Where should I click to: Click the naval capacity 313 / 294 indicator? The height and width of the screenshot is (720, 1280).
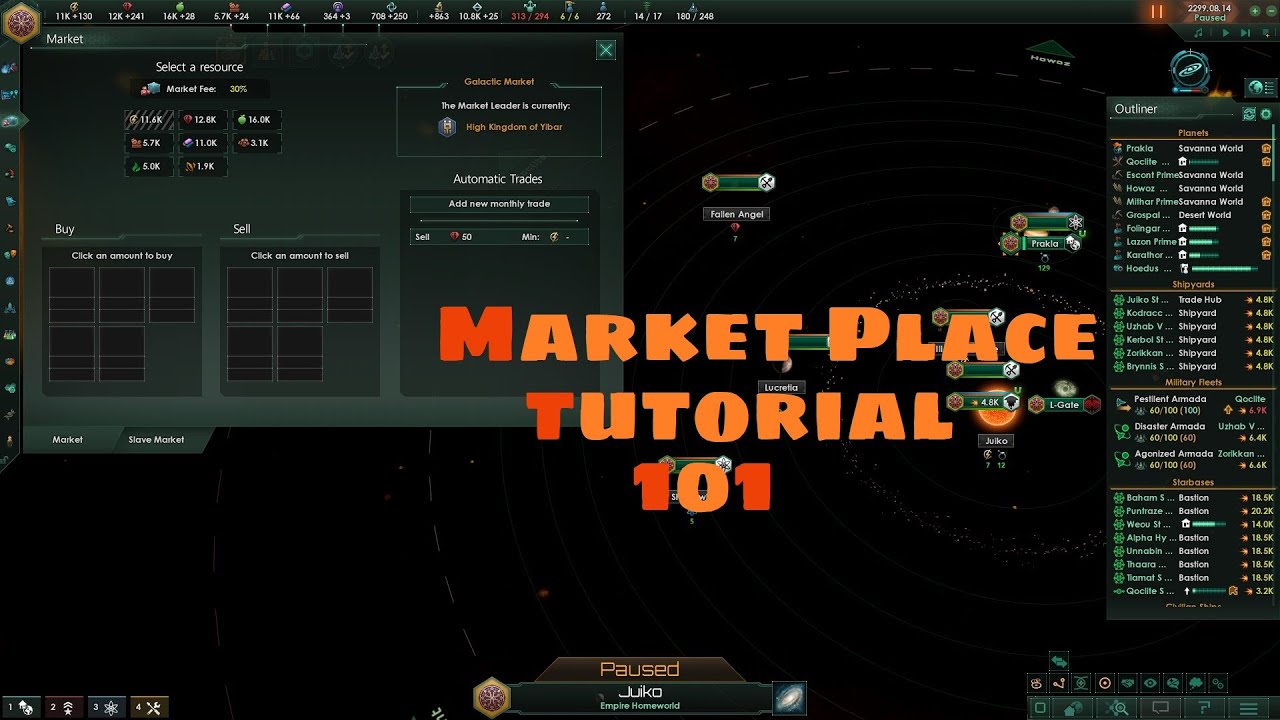click(531, 13)
